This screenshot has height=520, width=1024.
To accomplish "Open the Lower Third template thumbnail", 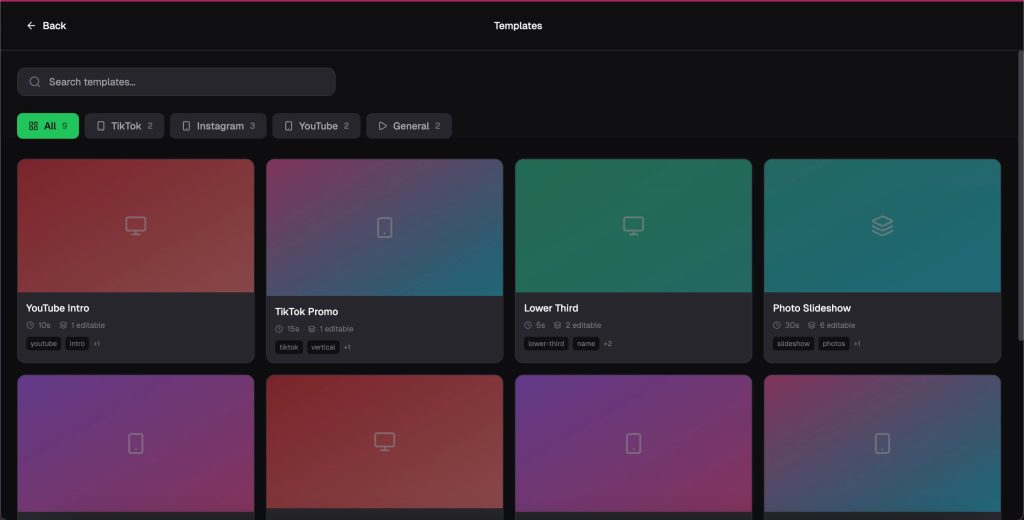I will point(633,225).
